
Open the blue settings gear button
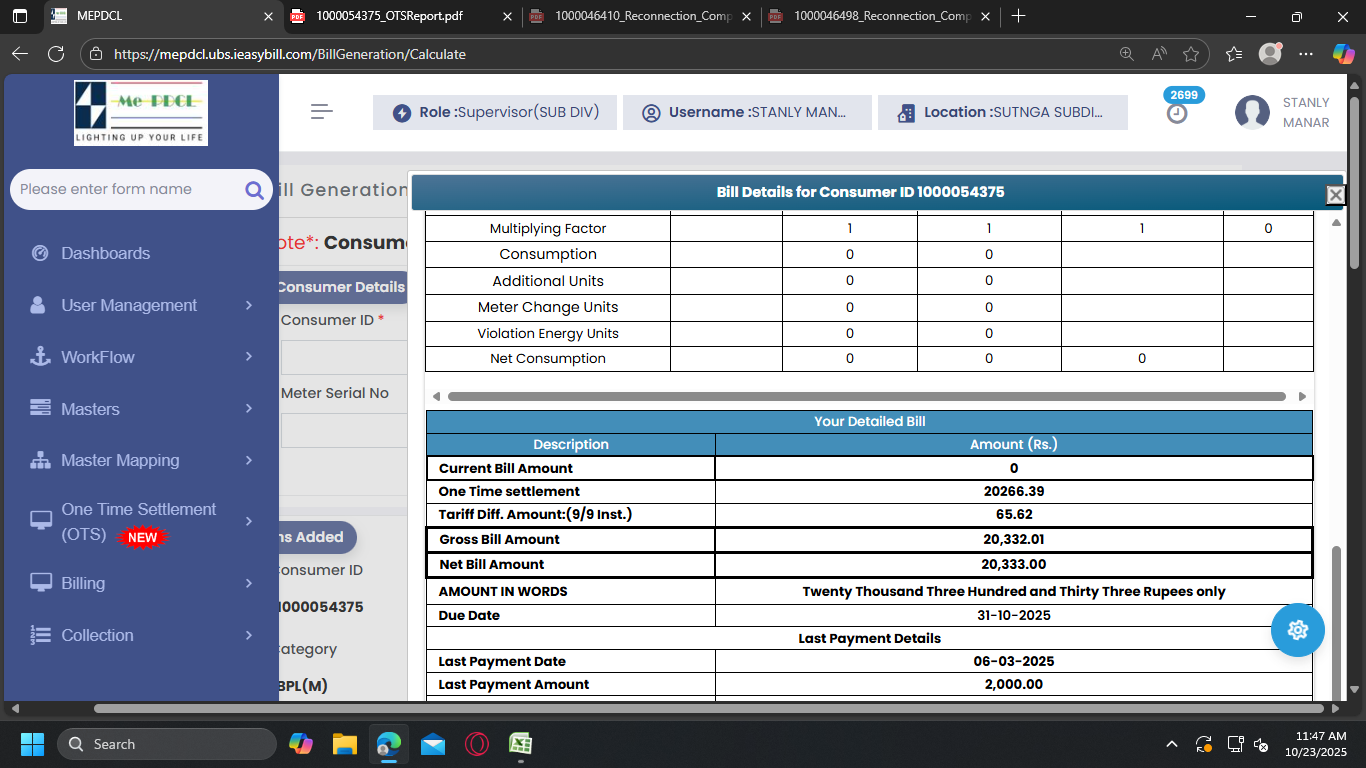click(1297, 630)
